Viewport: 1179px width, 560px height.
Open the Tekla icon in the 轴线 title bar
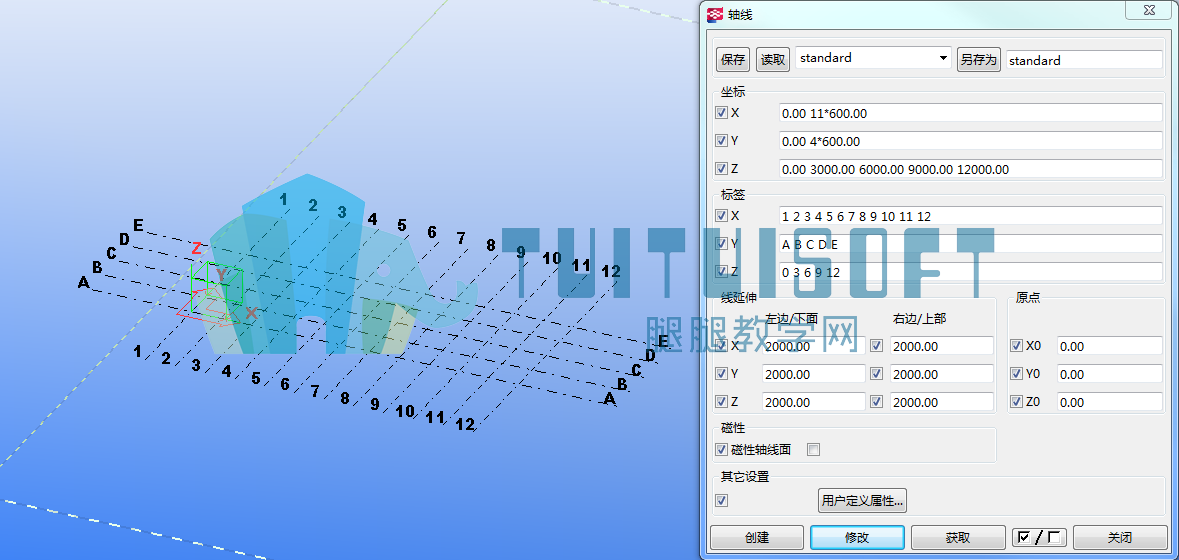[x=716, y=14]
